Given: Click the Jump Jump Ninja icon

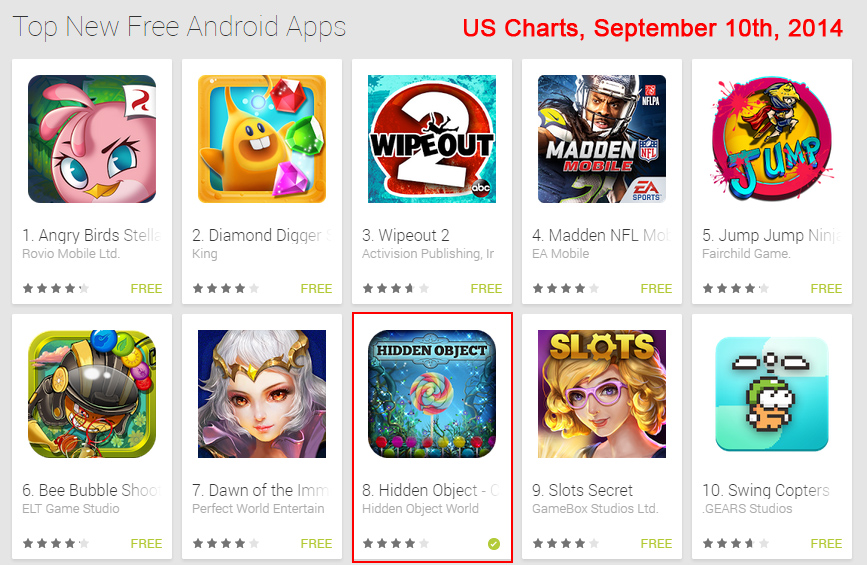Looking at the screenshot, I should [772, 139].
